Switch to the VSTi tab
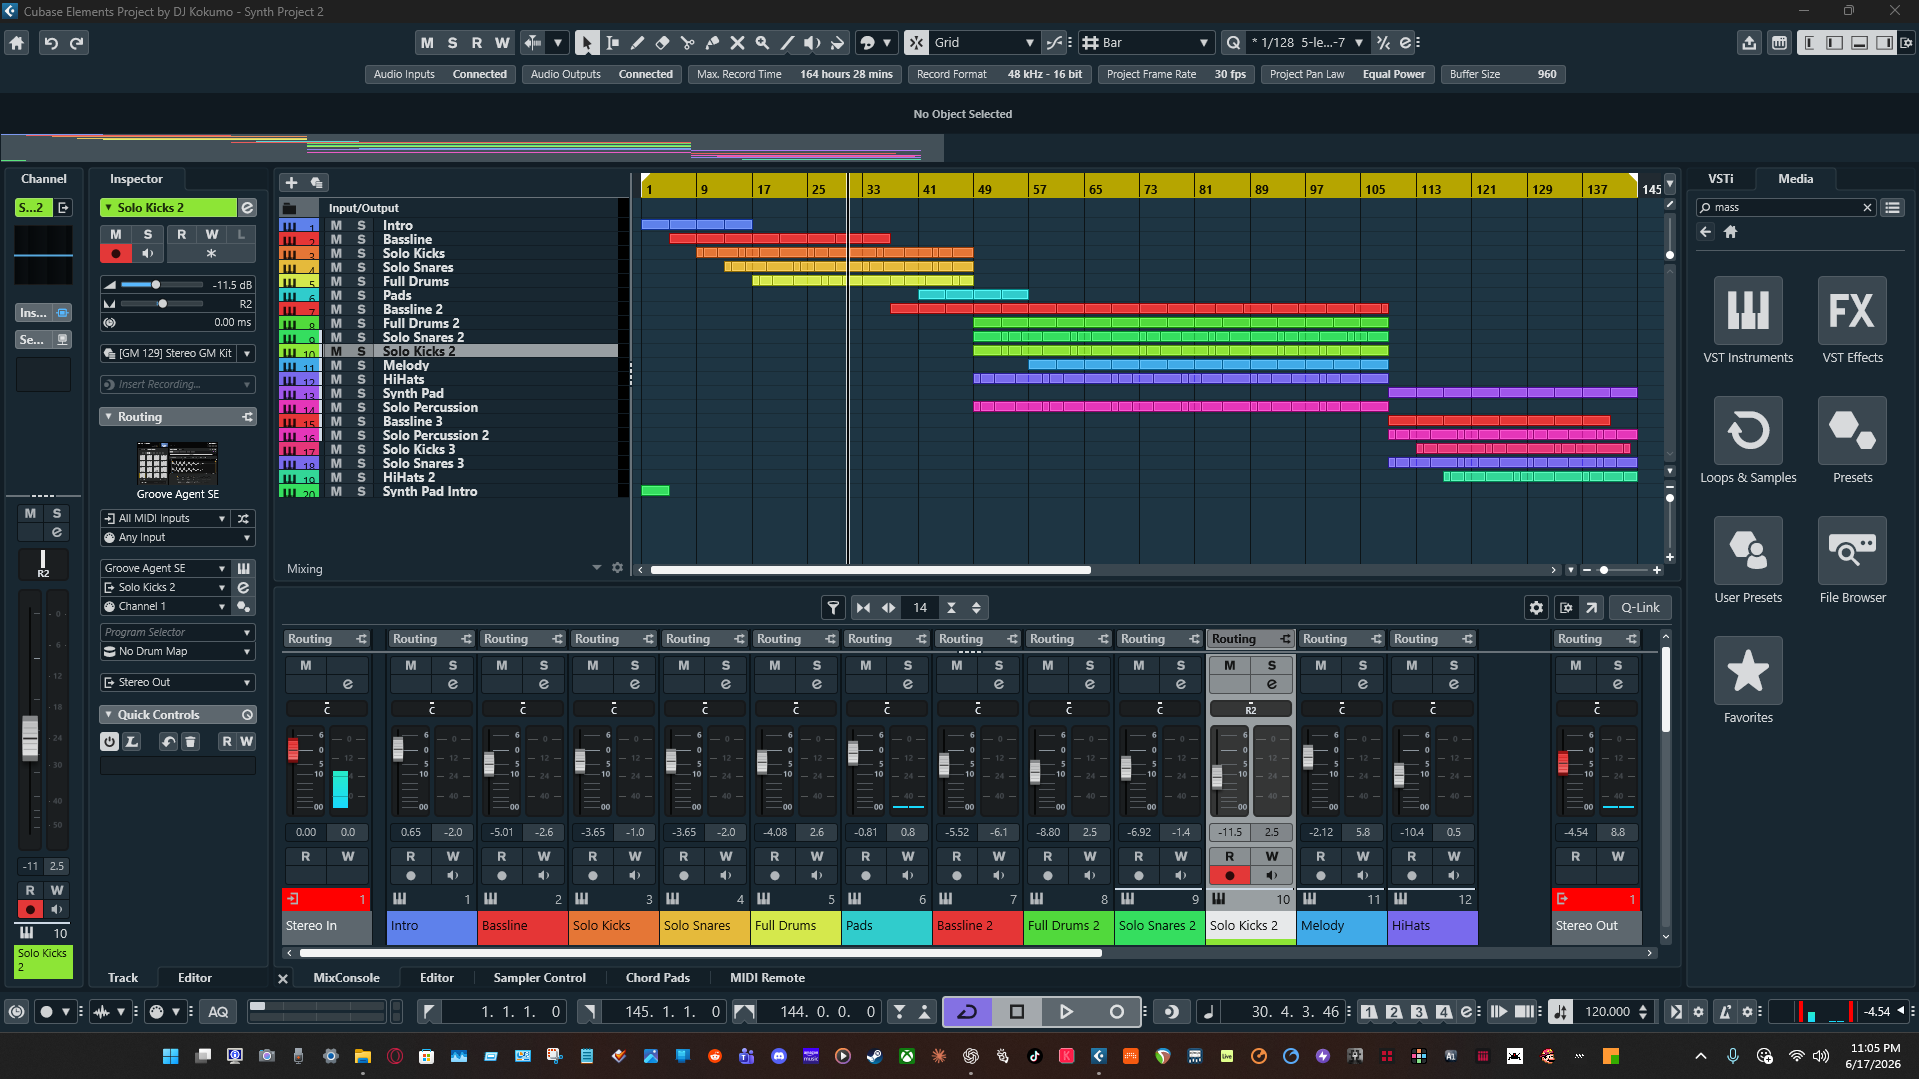This screenshot has width=1919, height=1079. pos(1720,179)
